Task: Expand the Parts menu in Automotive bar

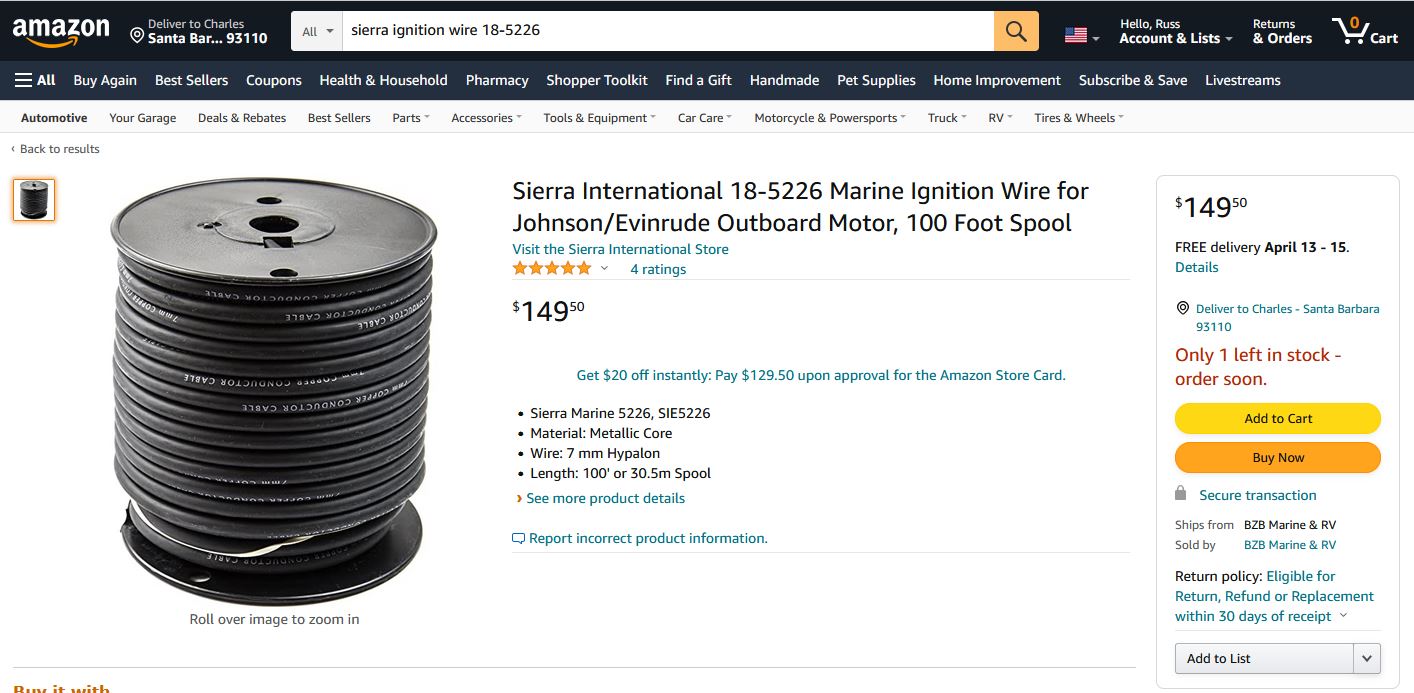Action: point(411,118)
